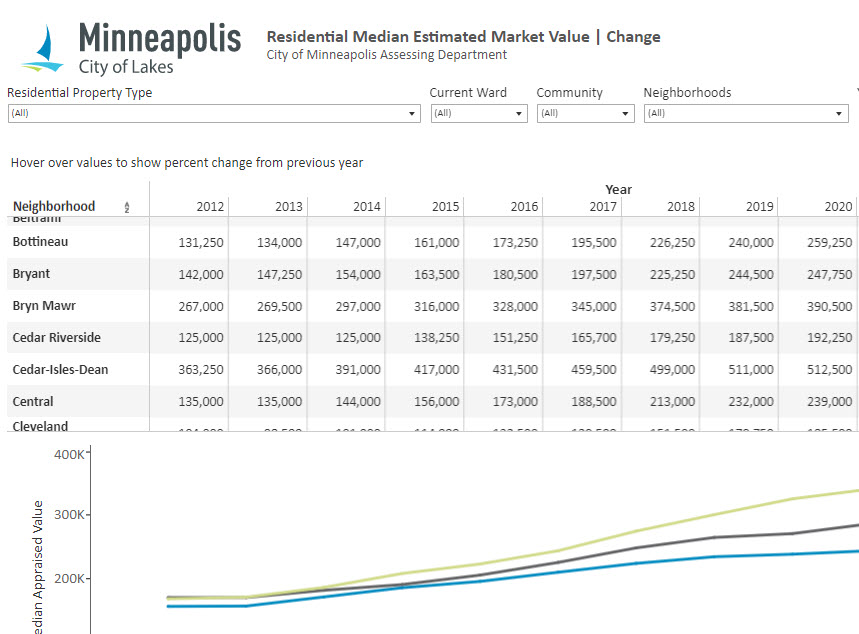Click Bryant 2020 value 247,750
The width and height of the screenshot is (859, 634).
click(x=829, y=275)
